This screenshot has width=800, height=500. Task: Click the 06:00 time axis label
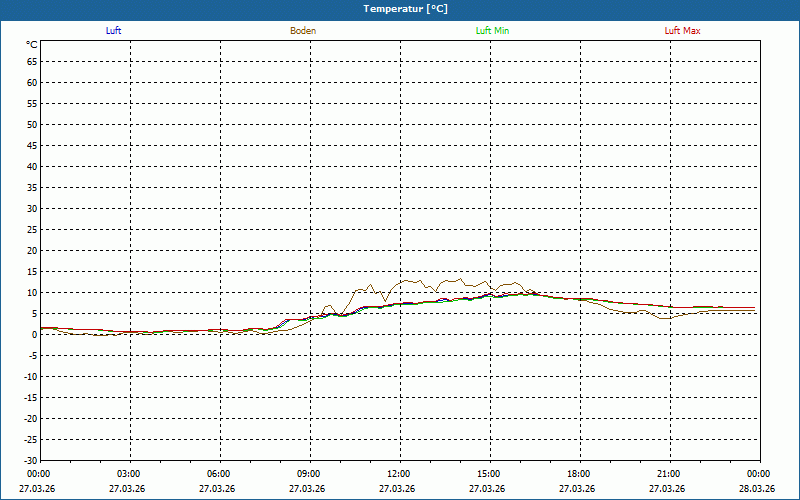[x=218, y=474]
